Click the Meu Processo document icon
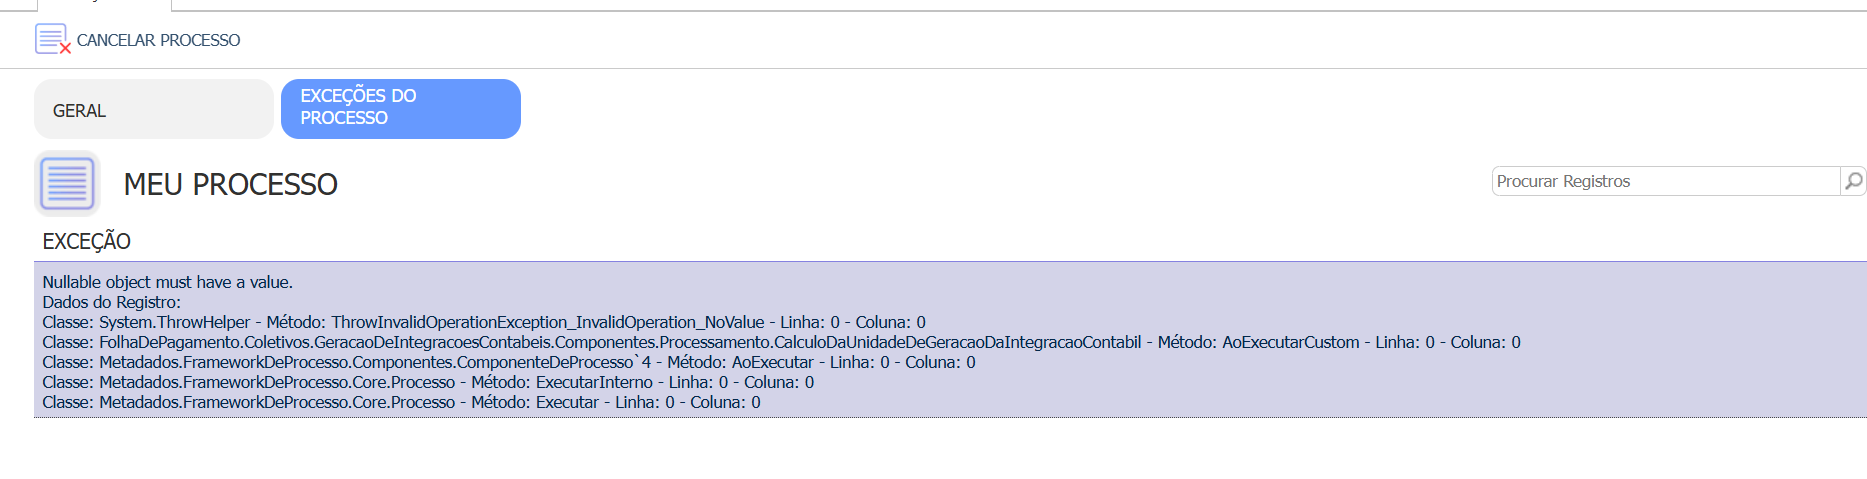 coord(67,184)
